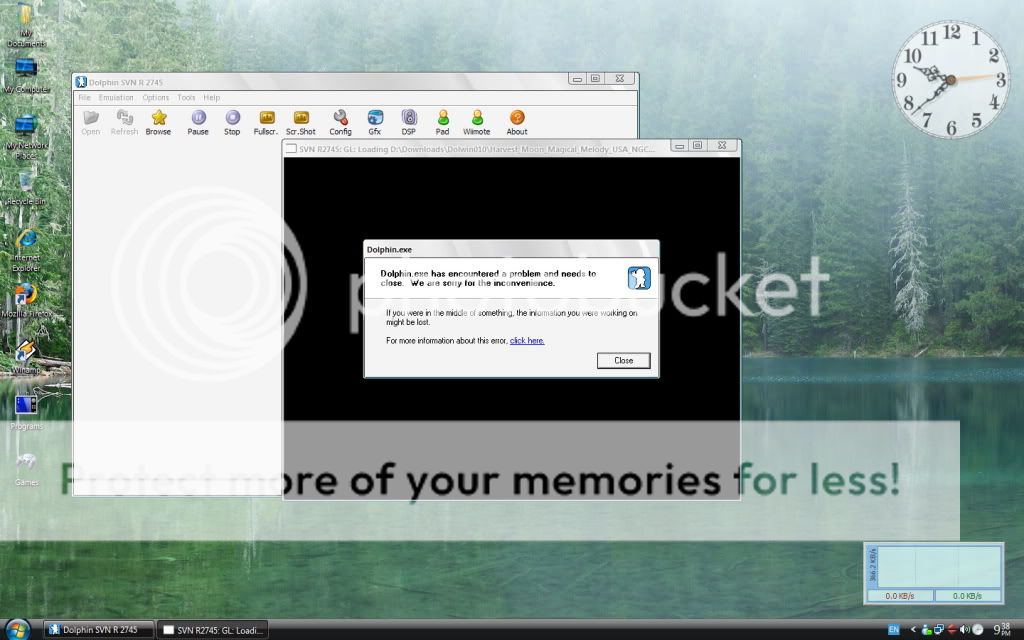The height and width of the screenshot is (640, 1024).
Task: Configure the Pad controller
Action: point(442,120)
